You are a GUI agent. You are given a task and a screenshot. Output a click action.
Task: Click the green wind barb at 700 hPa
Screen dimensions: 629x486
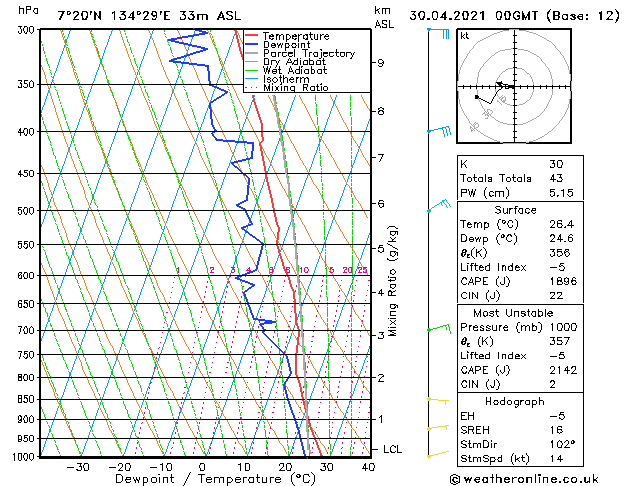[439, 328]
